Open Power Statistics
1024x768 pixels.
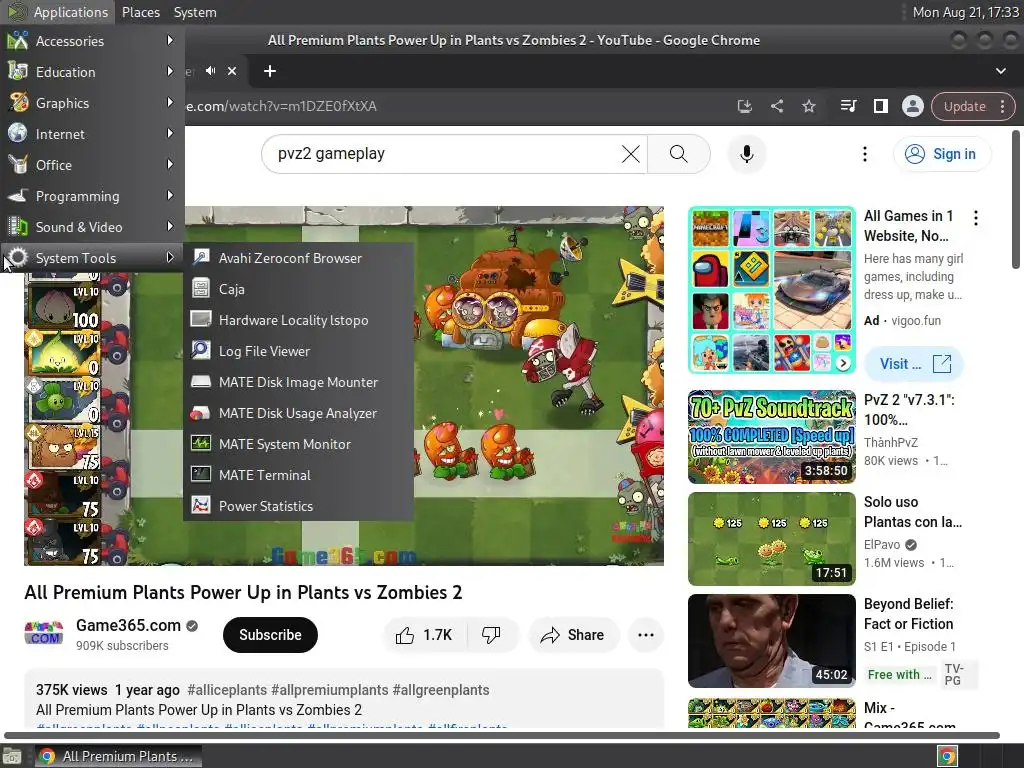(x=298, y=506)
